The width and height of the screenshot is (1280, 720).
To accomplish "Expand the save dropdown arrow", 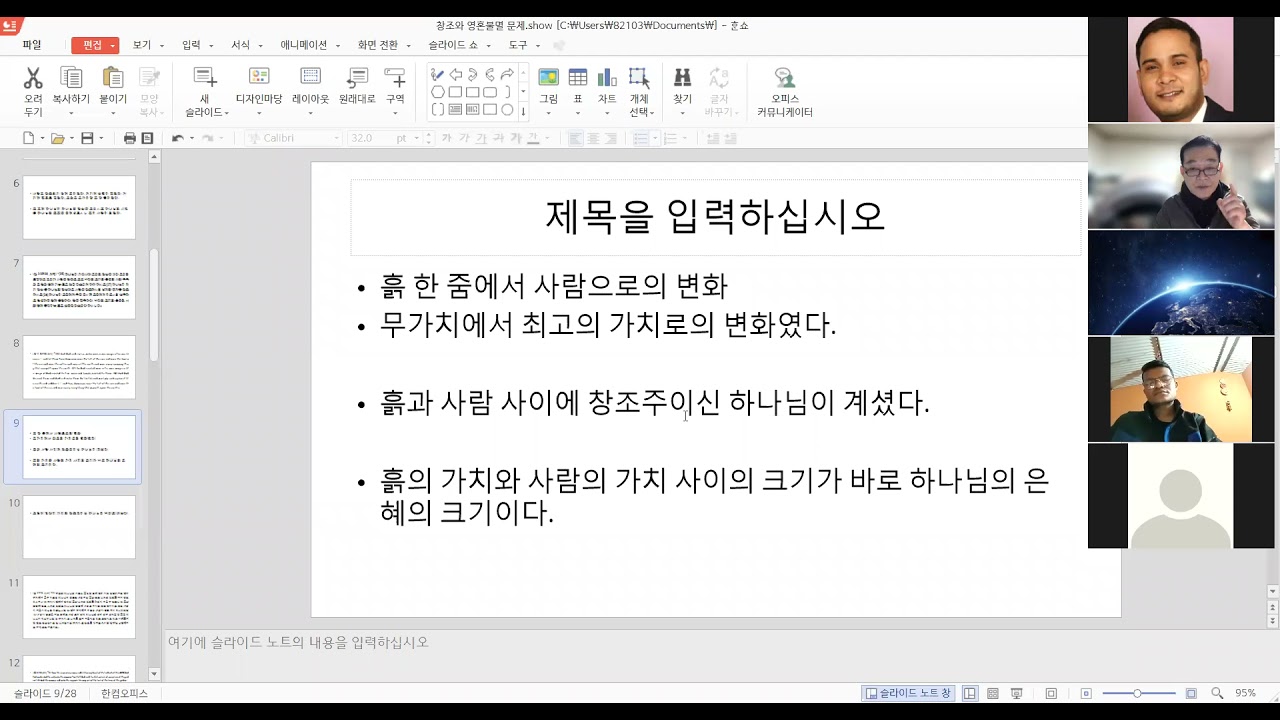I will pos(101,138).
